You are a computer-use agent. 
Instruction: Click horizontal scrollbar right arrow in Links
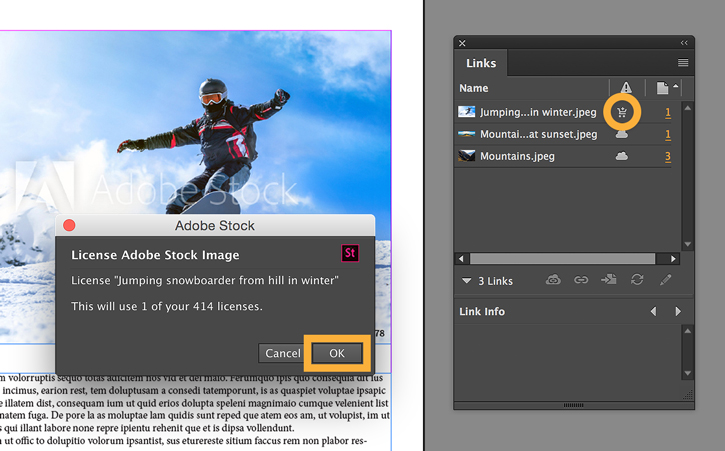[x=673, y=259]
